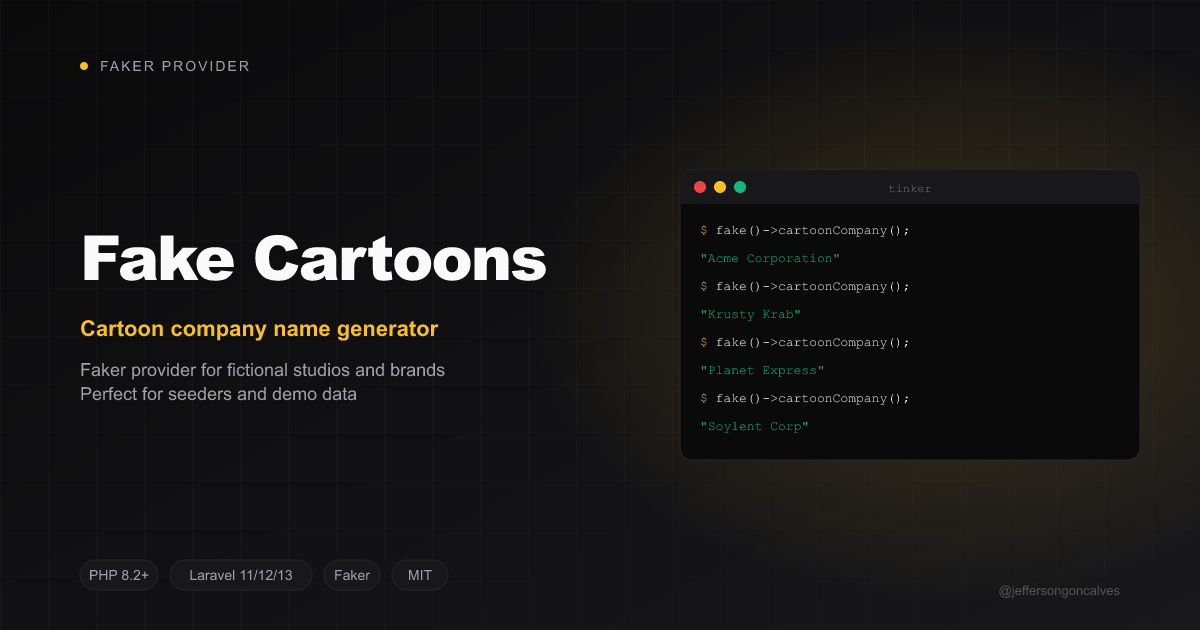Select the "Acme Corporation" output string
The width and height of the screenshot is (1200, 630).
coord(770,258)
